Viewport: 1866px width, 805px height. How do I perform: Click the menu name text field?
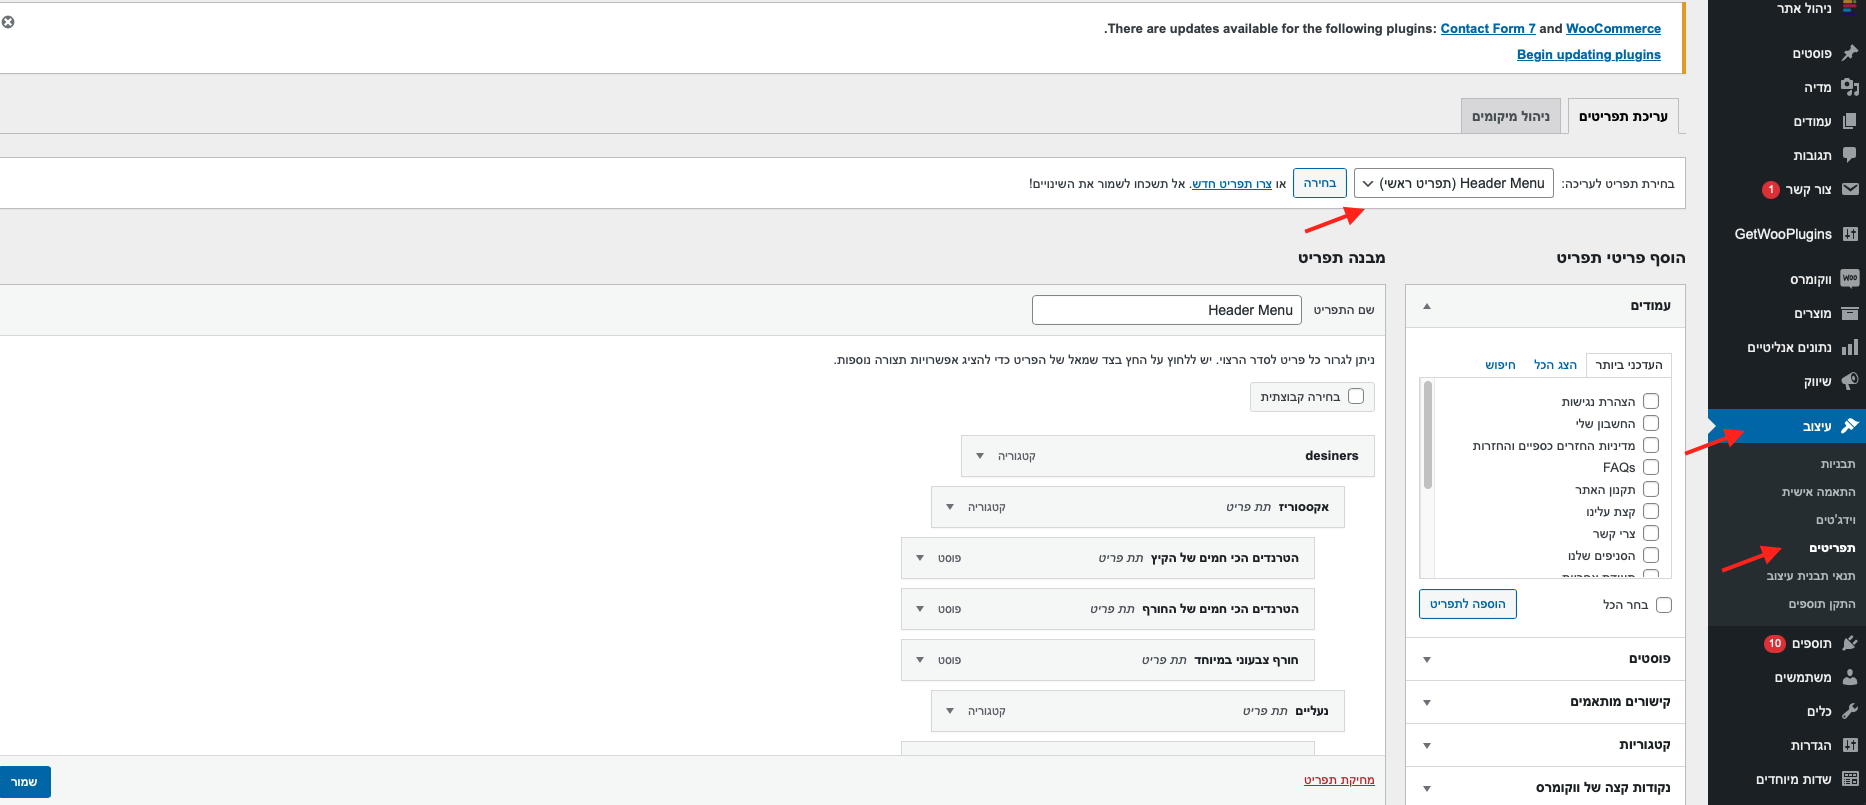1166,310
